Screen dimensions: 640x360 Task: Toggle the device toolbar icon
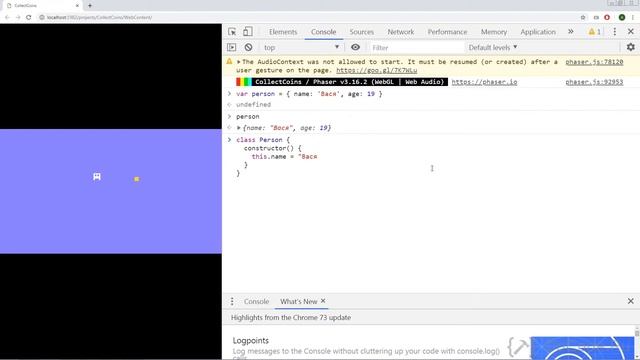(248, 32)
